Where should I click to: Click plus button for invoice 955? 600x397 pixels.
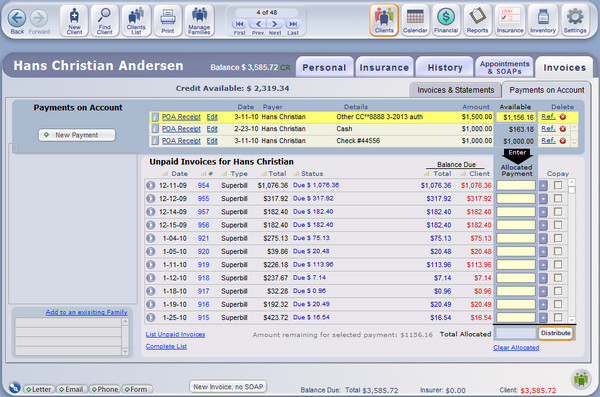click(543, 199)
